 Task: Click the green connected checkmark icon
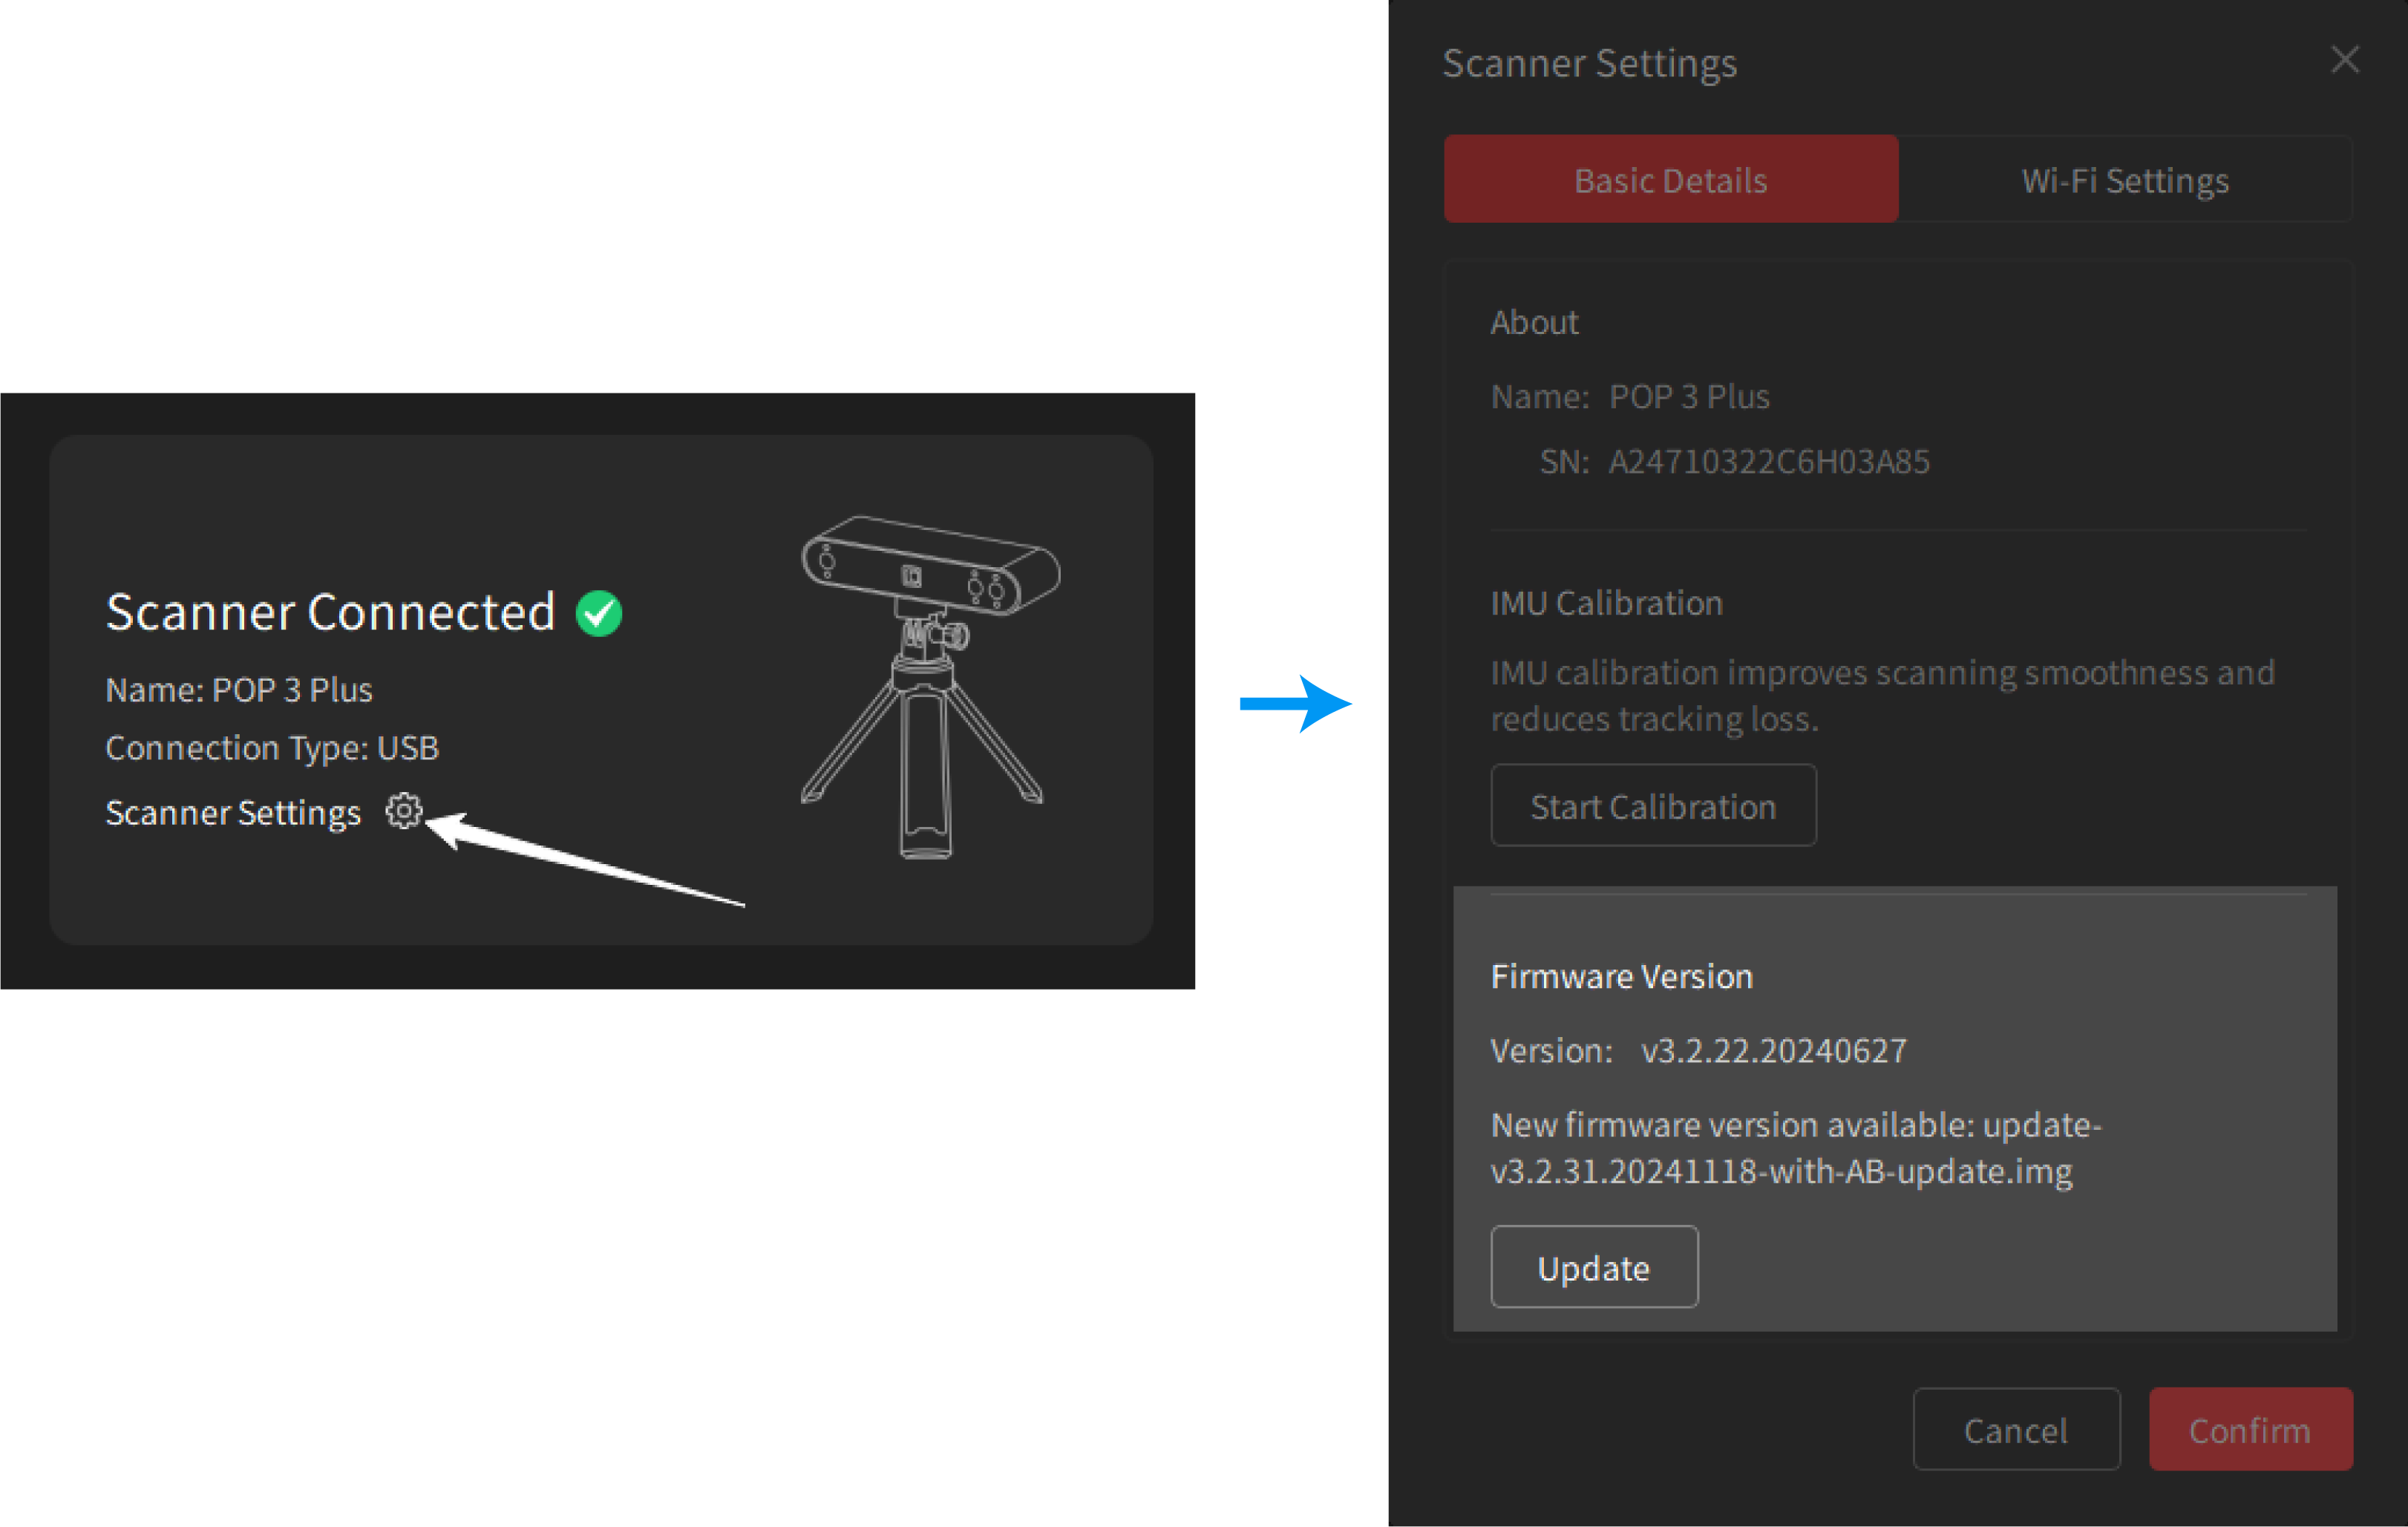point(600,613)
